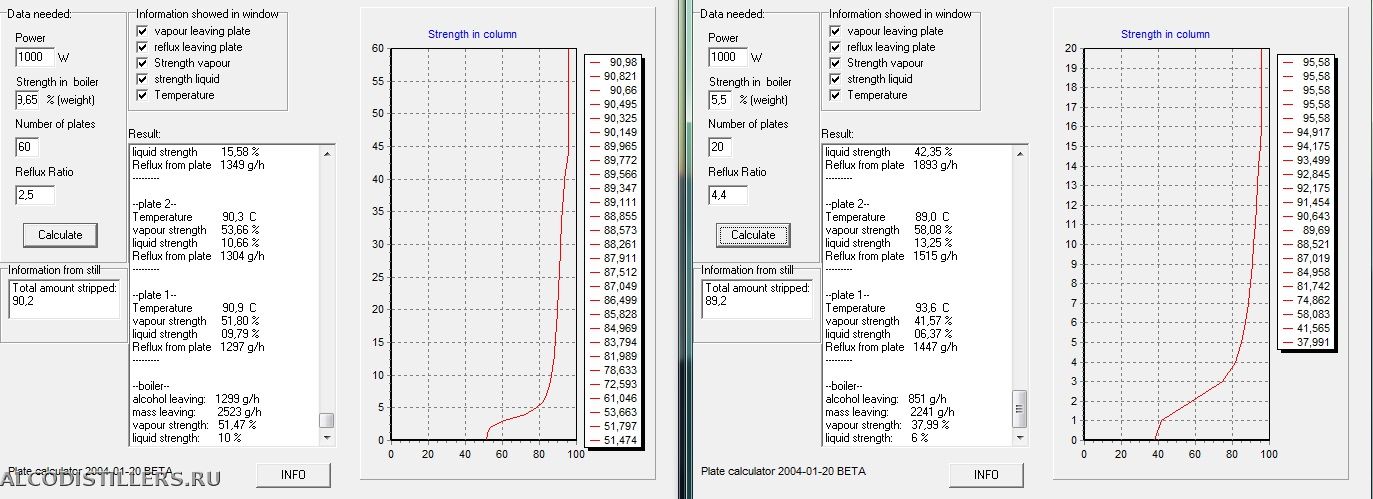This screenshot has width=1373, height=499.
Task: Click left Result list scroll-down arrow
Action: (326, 437)
